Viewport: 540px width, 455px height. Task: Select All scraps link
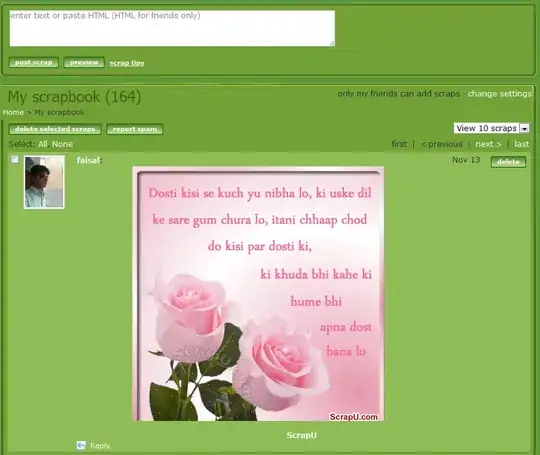click(x=43, y=144)
